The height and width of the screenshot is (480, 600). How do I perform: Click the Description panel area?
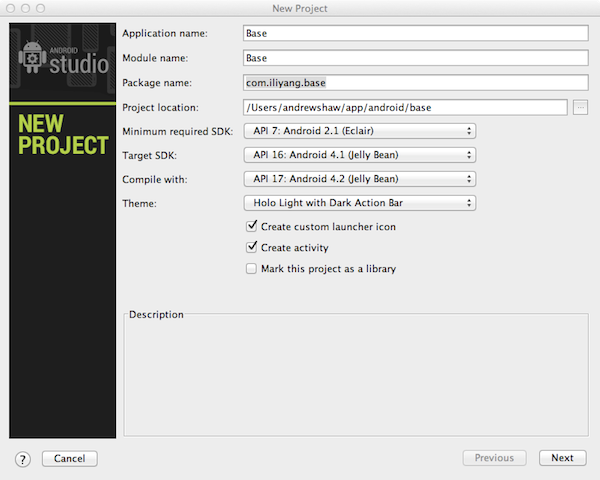(356, 377)
